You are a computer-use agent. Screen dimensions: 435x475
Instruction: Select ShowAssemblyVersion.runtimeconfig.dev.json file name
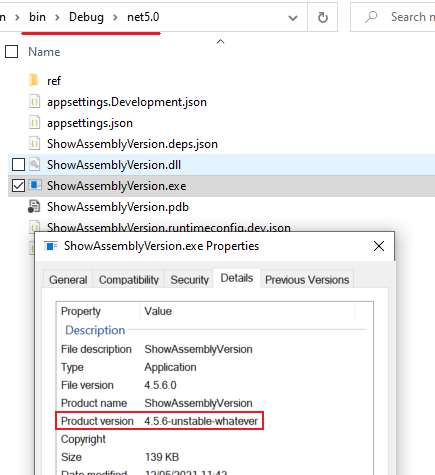click(x=169, y=227)
